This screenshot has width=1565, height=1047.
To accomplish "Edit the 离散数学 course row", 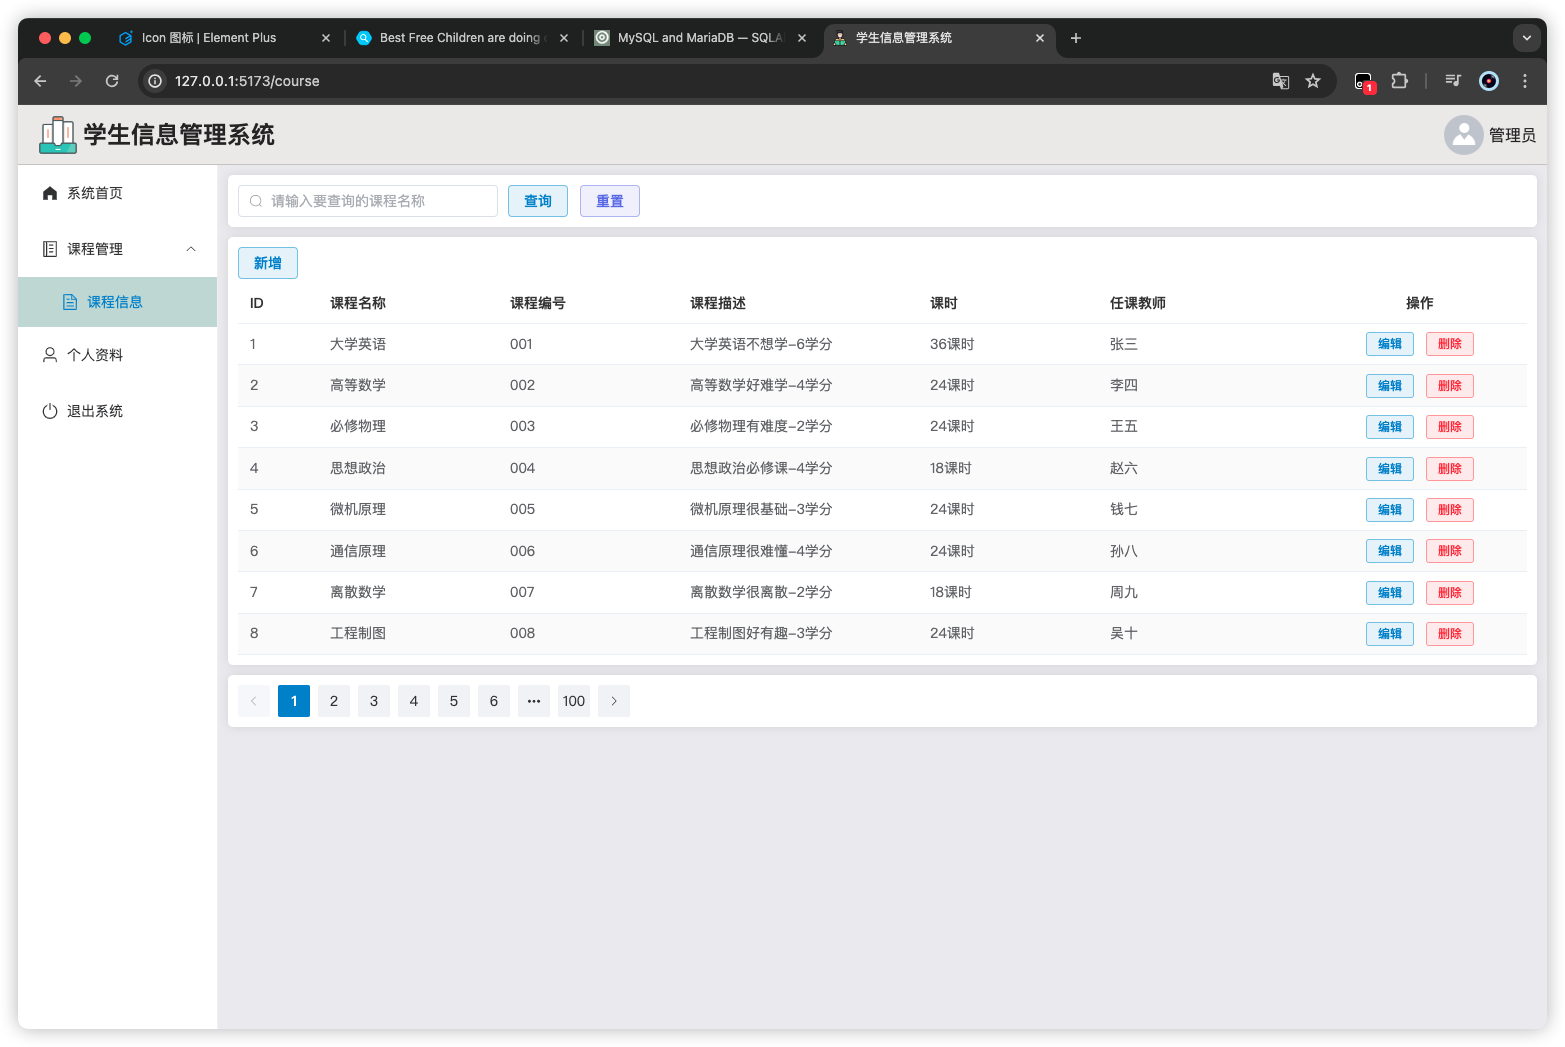I will coord(1390,593).
